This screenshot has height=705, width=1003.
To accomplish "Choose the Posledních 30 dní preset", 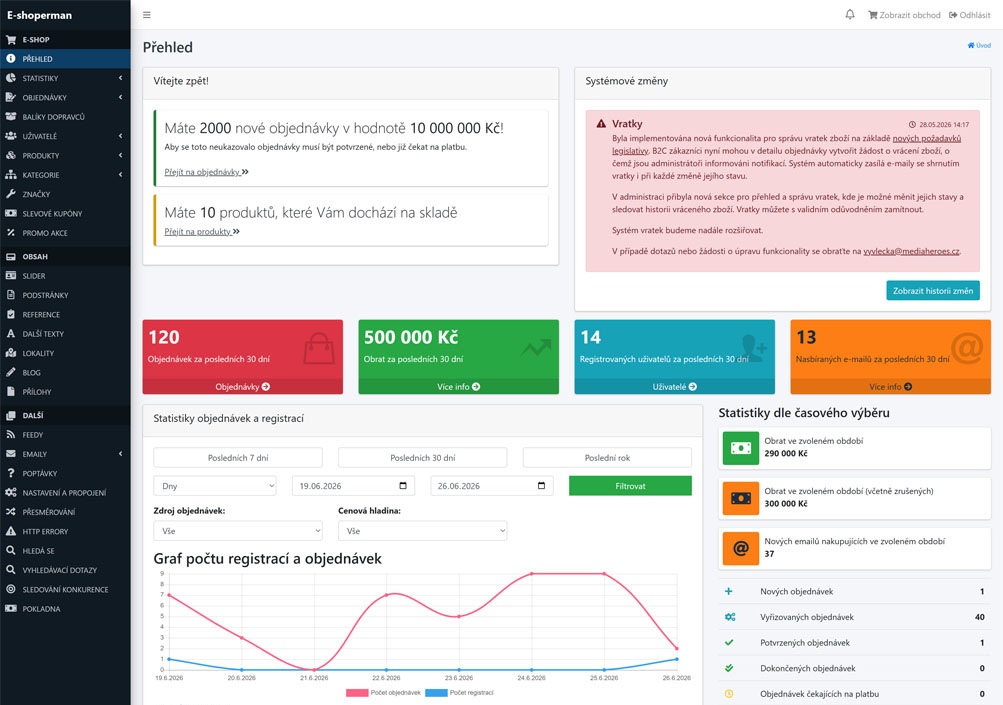I will click(423, 457).
